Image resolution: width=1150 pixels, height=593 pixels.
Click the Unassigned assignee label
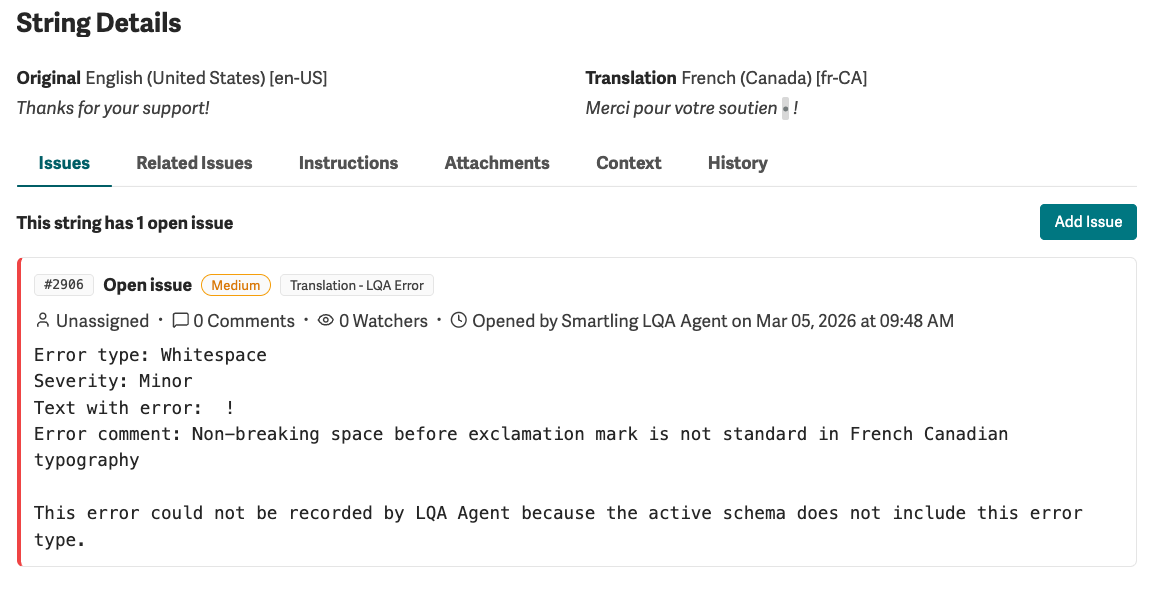tap(103, 320)
